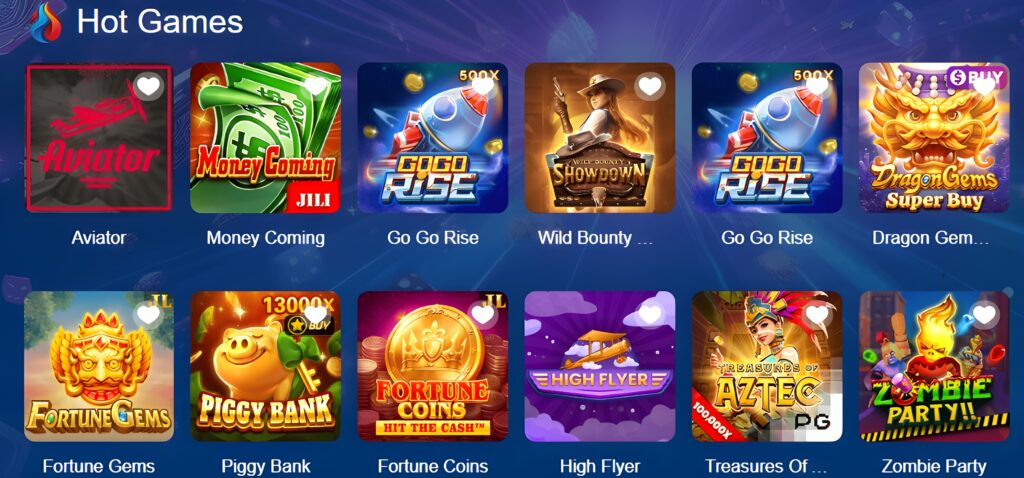Open Fortune Coins Hit the Cash
Viewport: 1024px width, 478px height.
coord(432,366)
